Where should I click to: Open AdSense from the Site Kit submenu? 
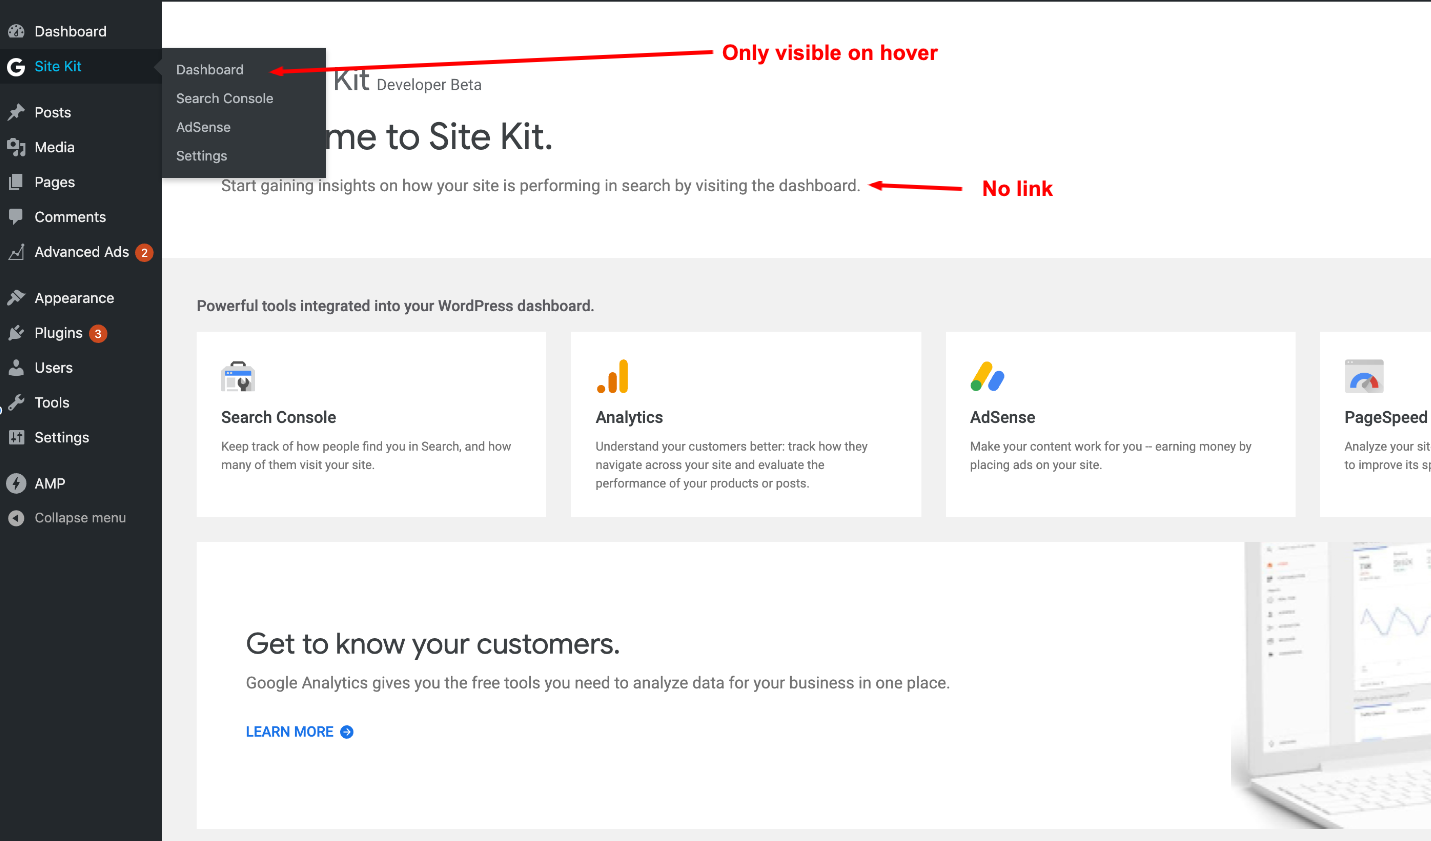coord(203,127)
